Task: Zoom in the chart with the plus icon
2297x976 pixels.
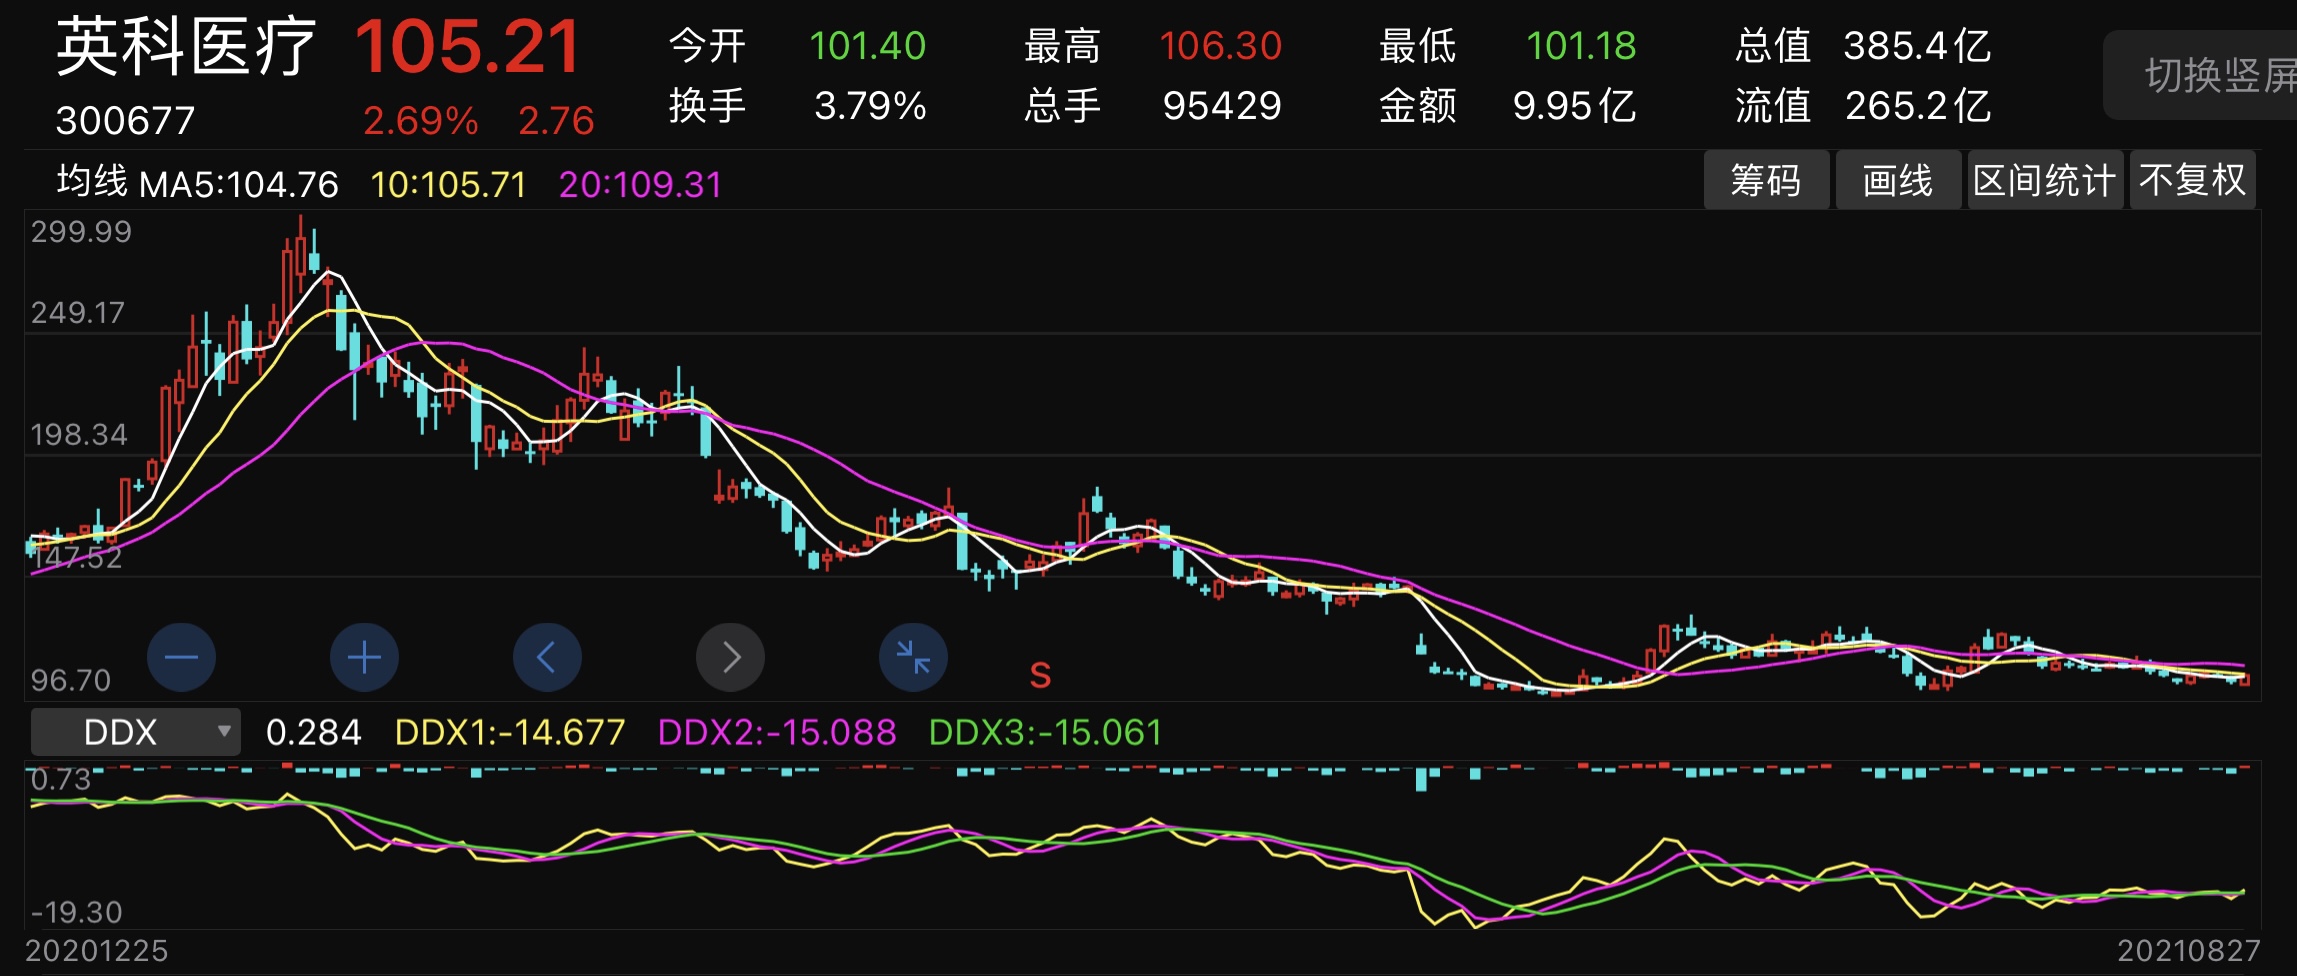Action: [364, 657]
